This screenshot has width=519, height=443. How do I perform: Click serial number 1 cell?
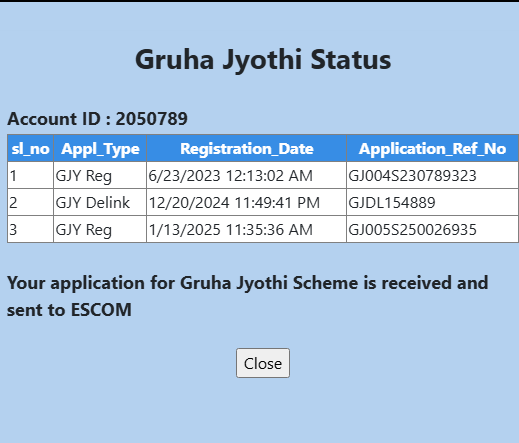click(x=30, y=175)
